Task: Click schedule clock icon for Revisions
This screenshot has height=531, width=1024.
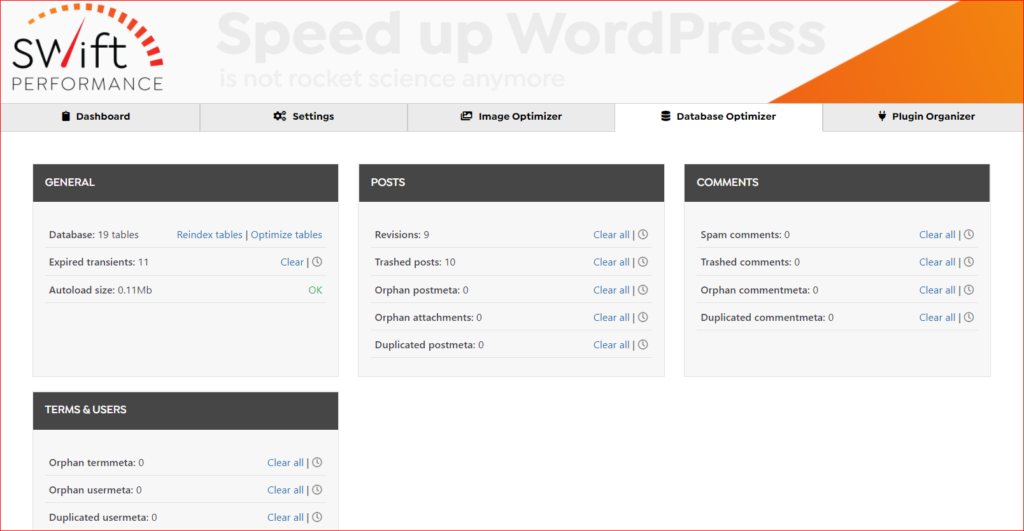Action: [x=643, y=234]
